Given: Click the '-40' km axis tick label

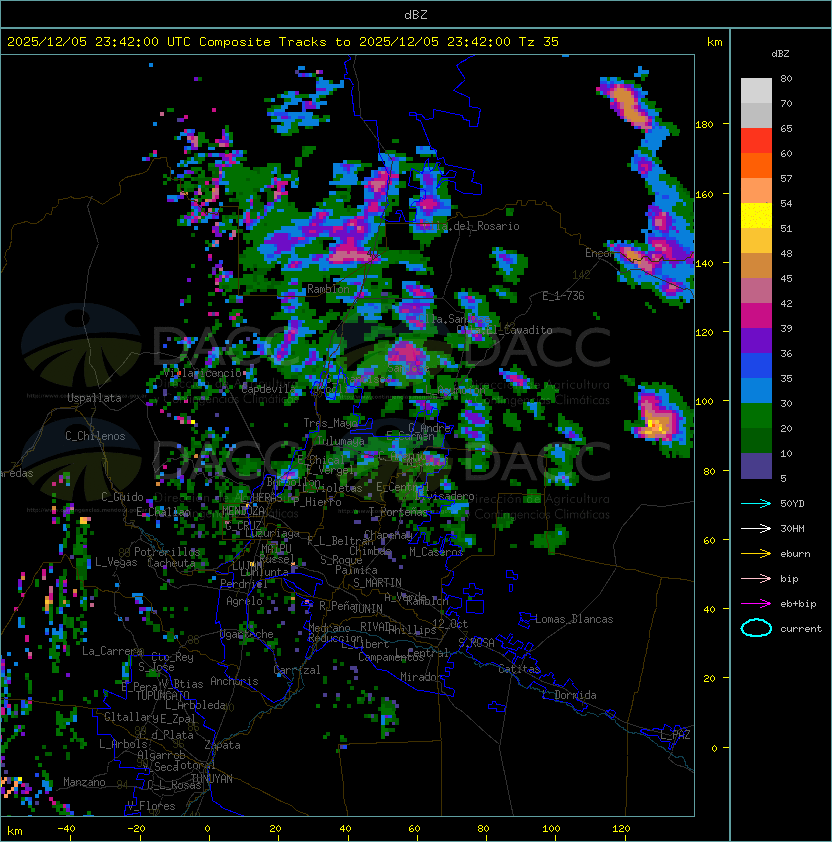Looking at the screenshot, I should tap(66, 829).
